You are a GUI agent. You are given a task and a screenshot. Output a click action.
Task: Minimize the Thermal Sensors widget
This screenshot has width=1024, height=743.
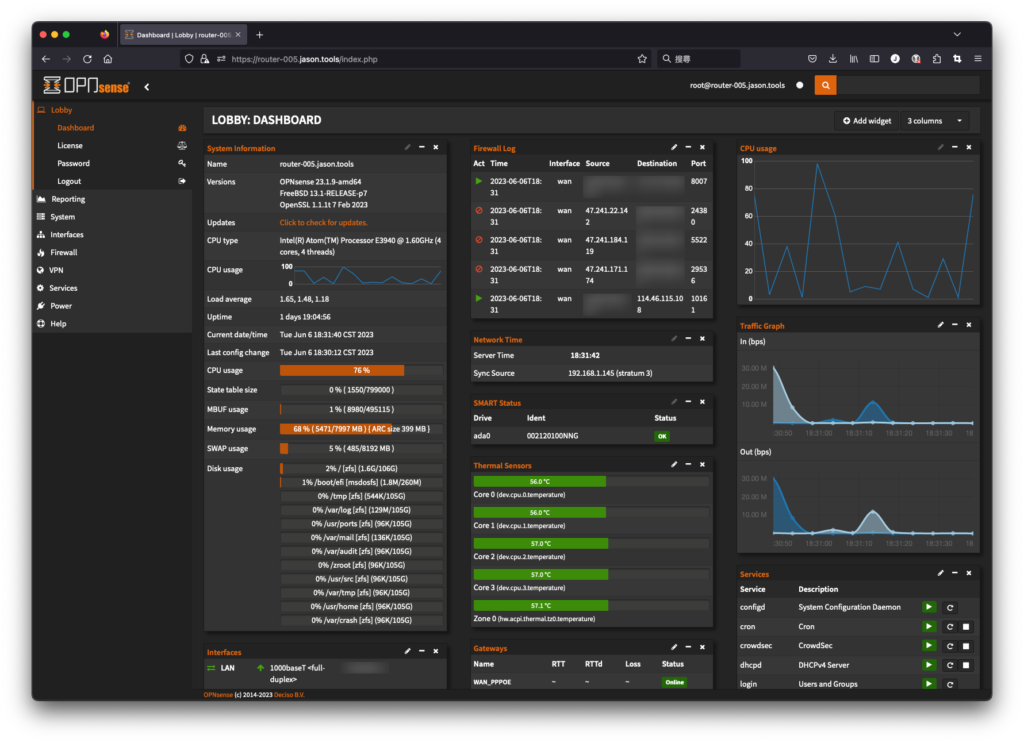688,464
